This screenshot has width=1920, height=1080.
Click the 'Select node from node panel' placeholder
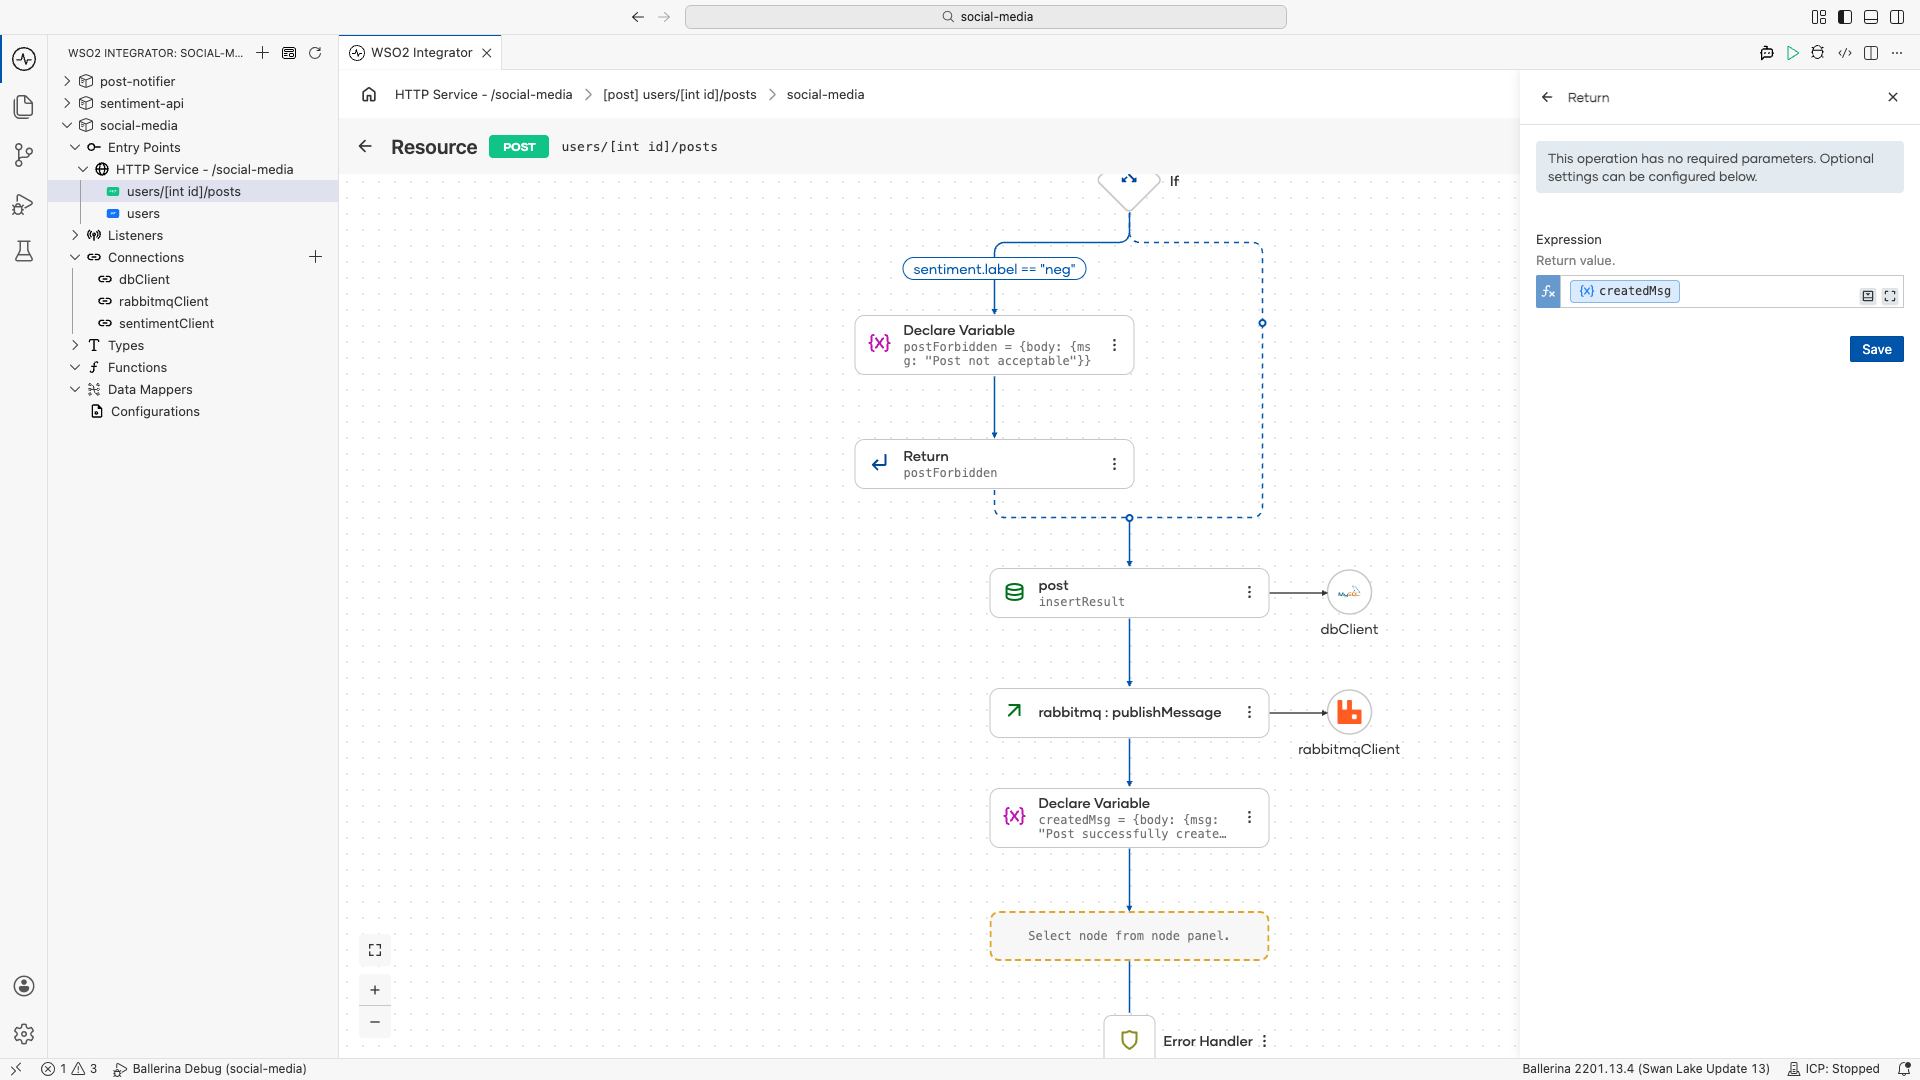coord(1129,936)
